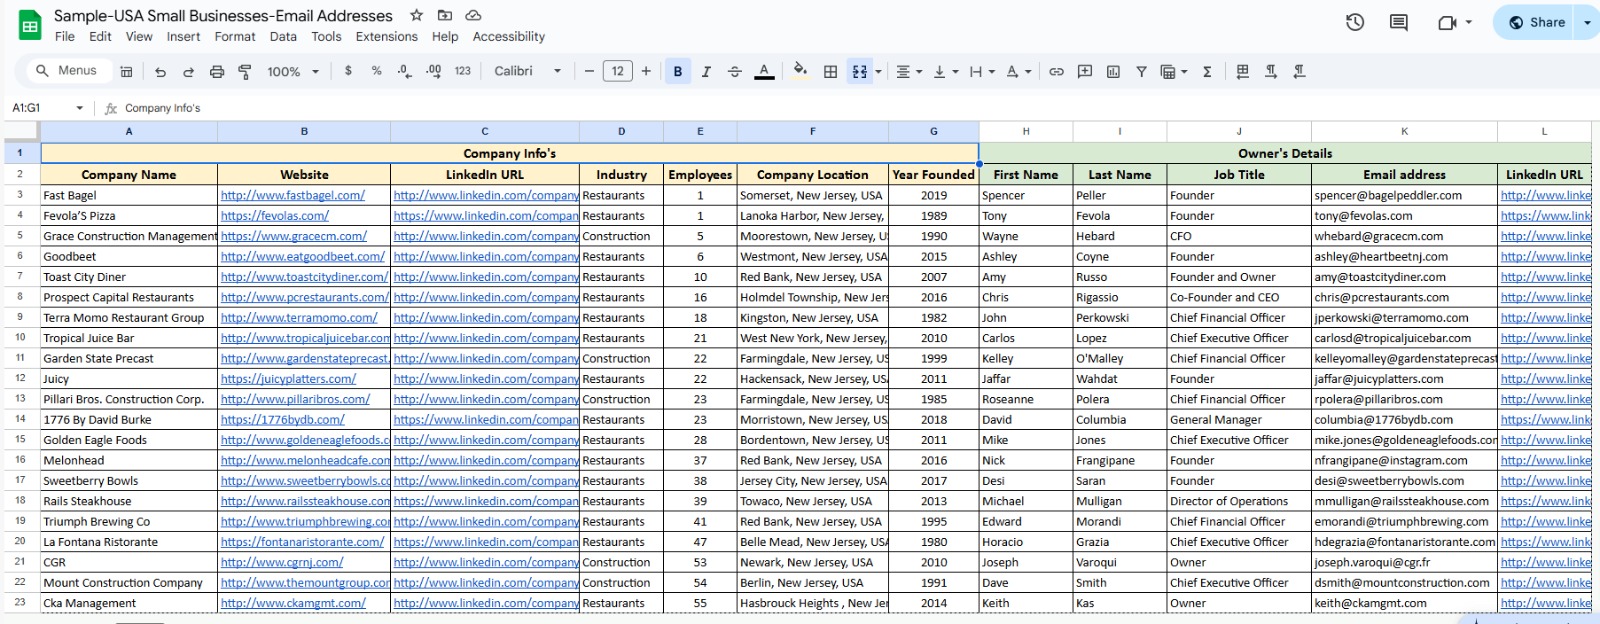The image size is (1600, 624).
Task: Insert a link with the chain icon
Action: click(1056, 72)
